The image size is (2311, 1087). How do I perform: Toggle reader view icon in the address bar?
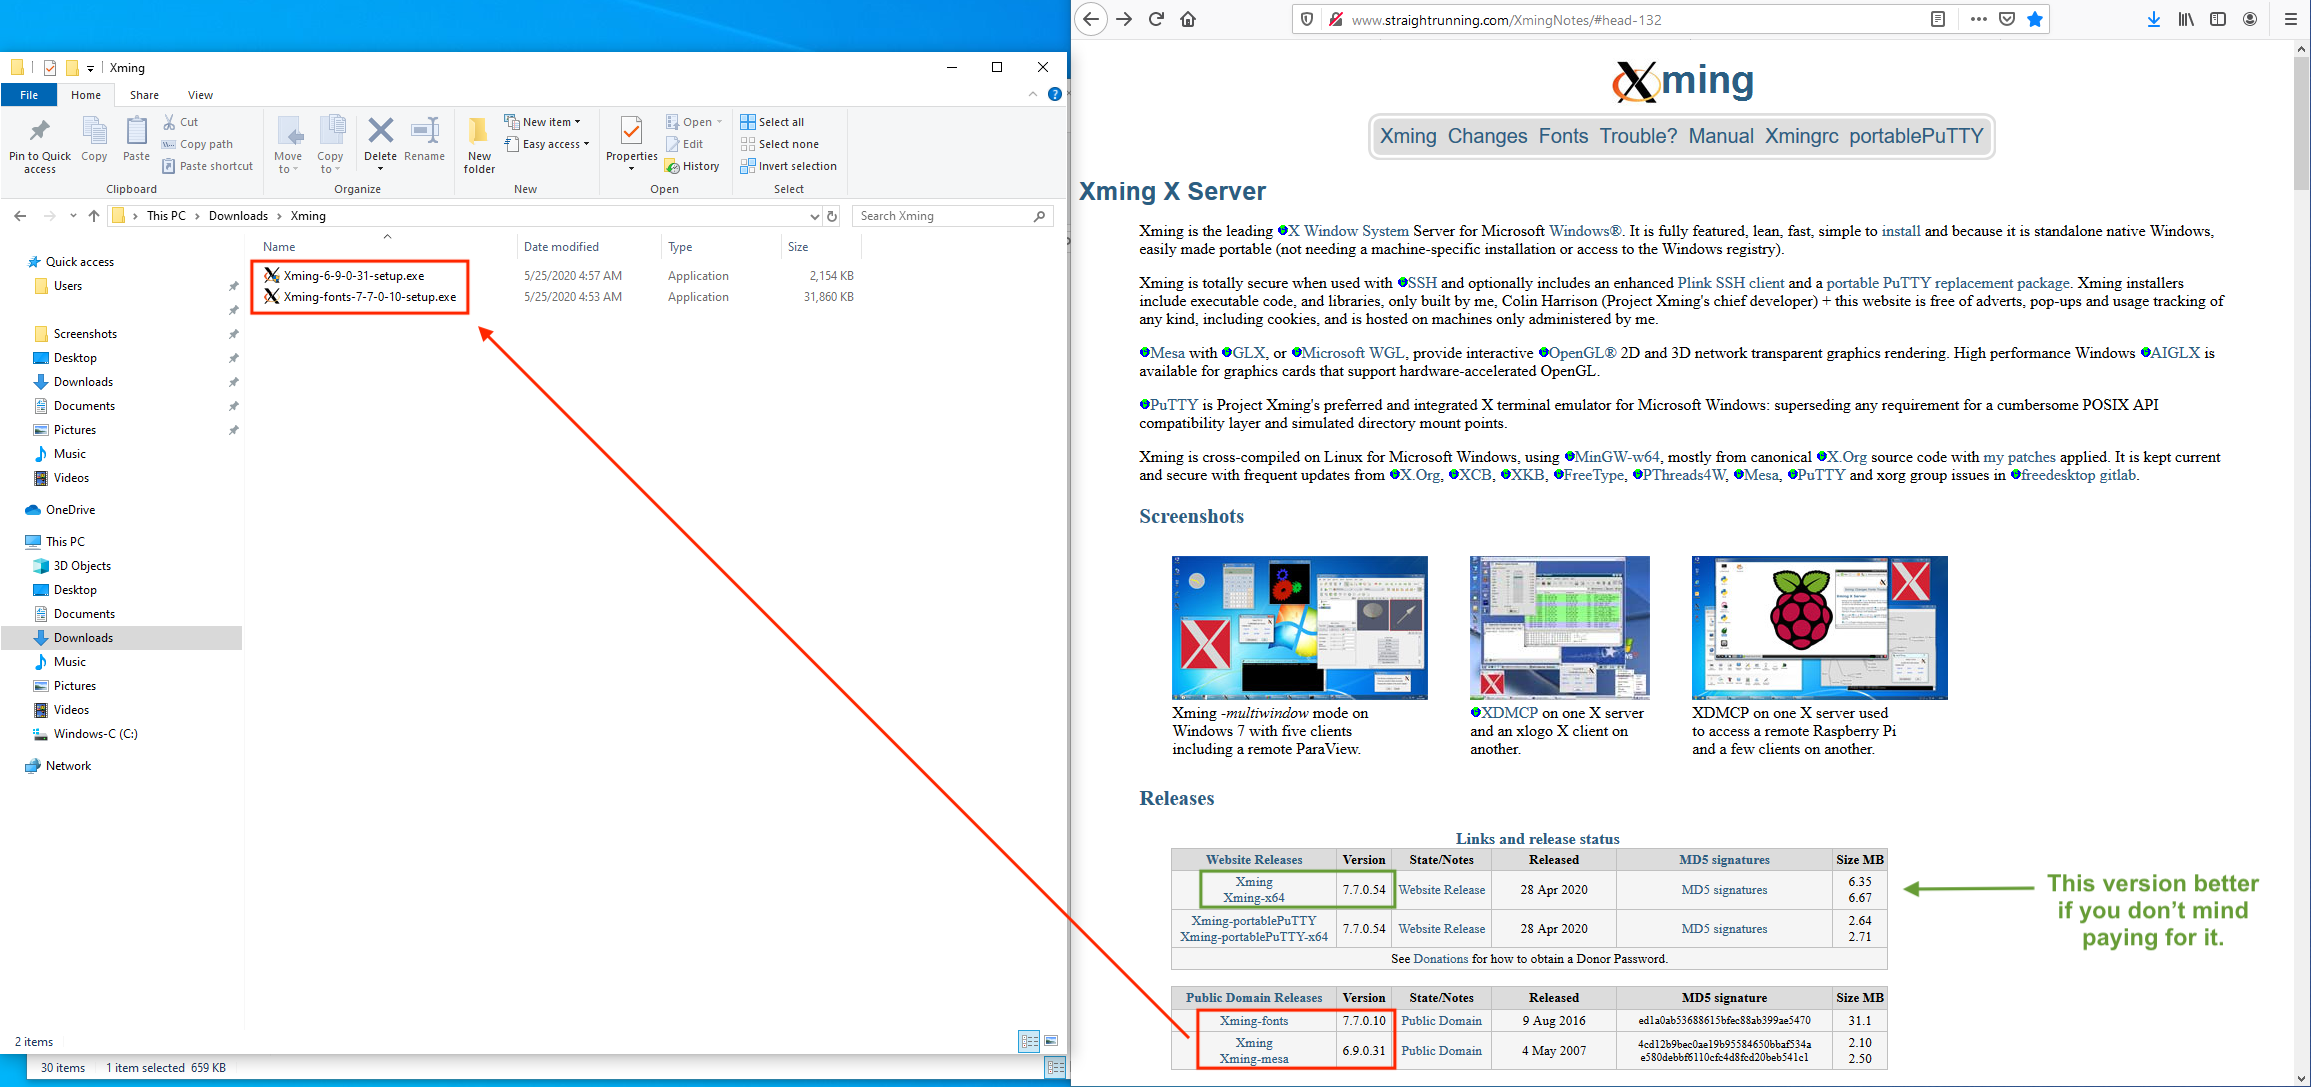coord(1937,19)
